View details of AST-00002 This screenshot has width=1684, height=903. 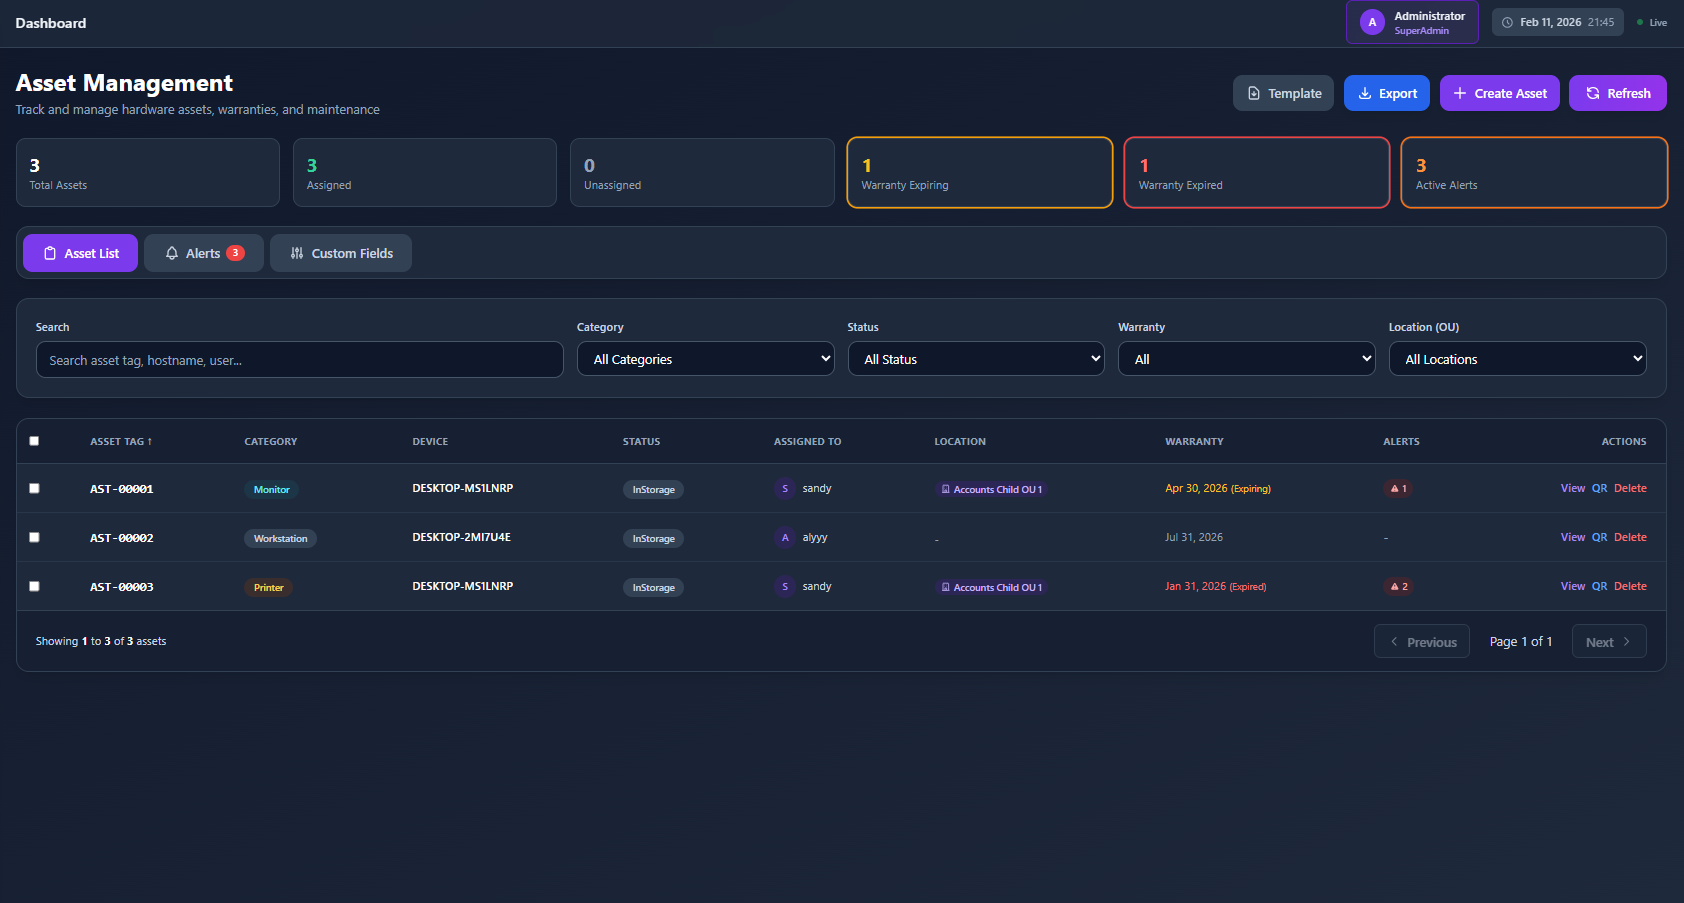coord(1571,537)
